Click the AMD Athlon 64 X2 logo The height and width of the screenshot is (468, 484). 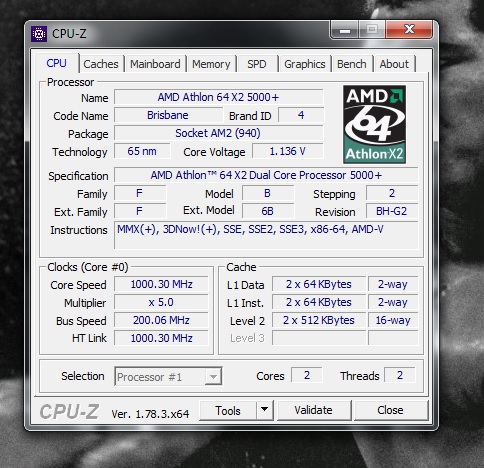point(374,124)
